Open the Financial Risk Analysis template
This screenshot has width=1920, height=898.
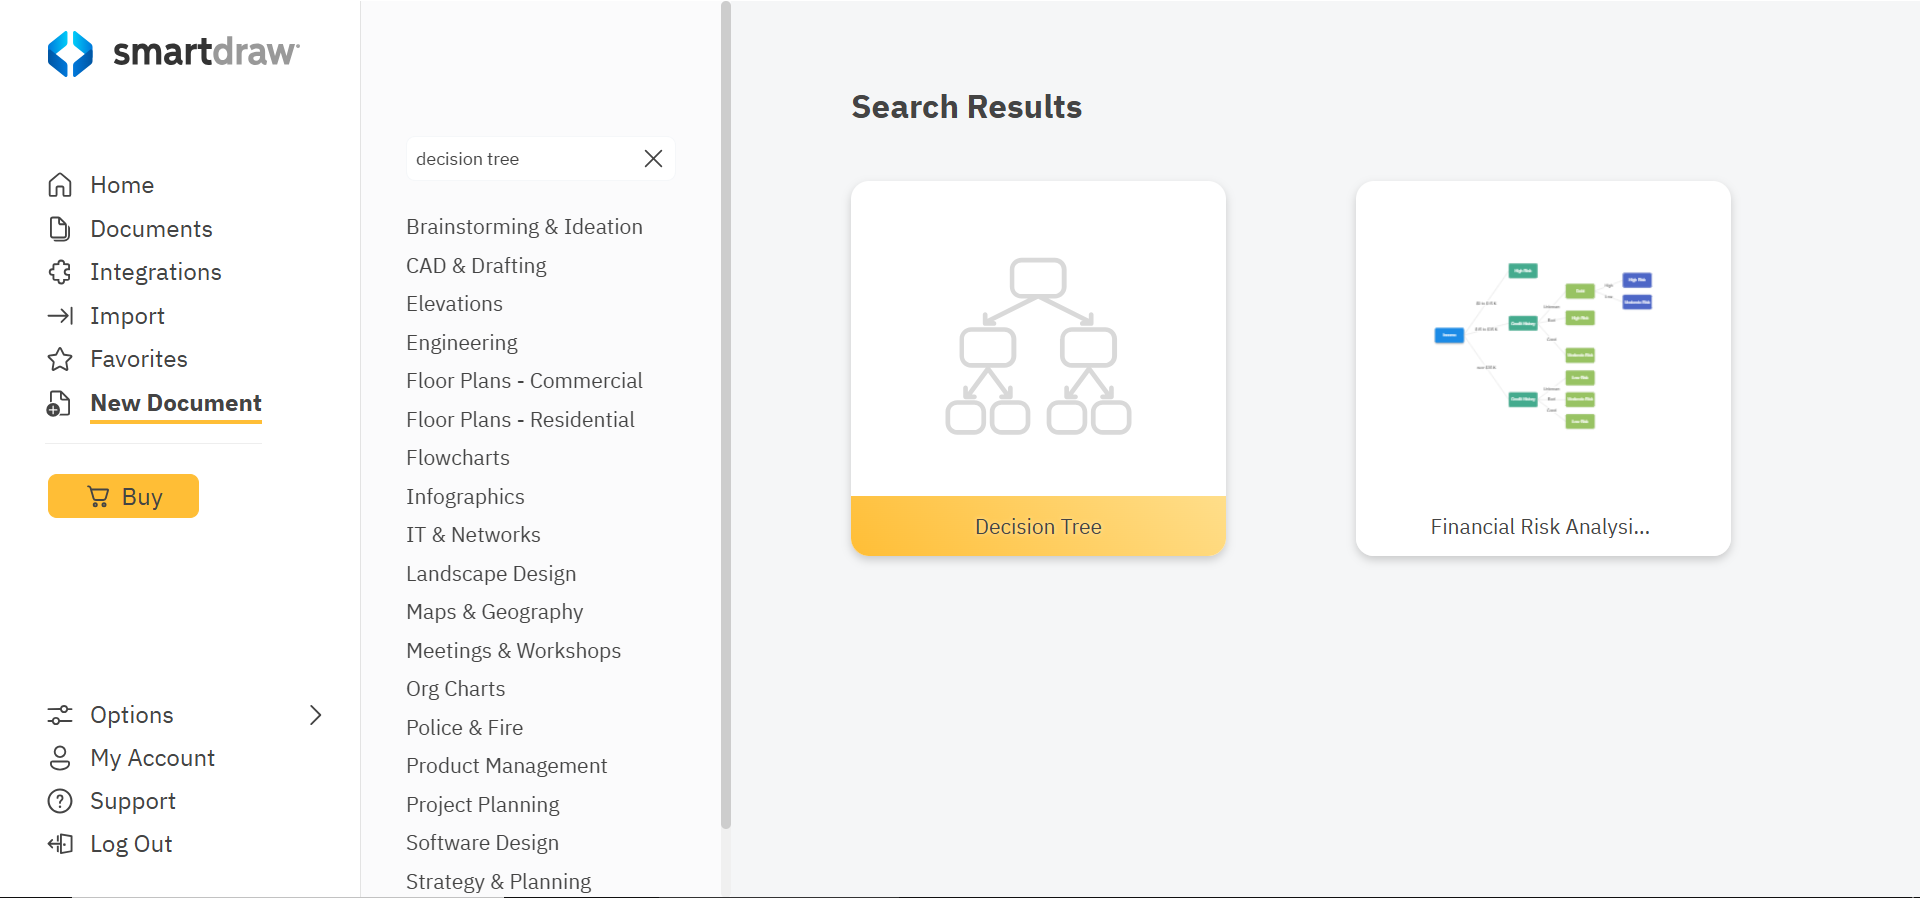pyautogui.click(x=1542, y=368)
